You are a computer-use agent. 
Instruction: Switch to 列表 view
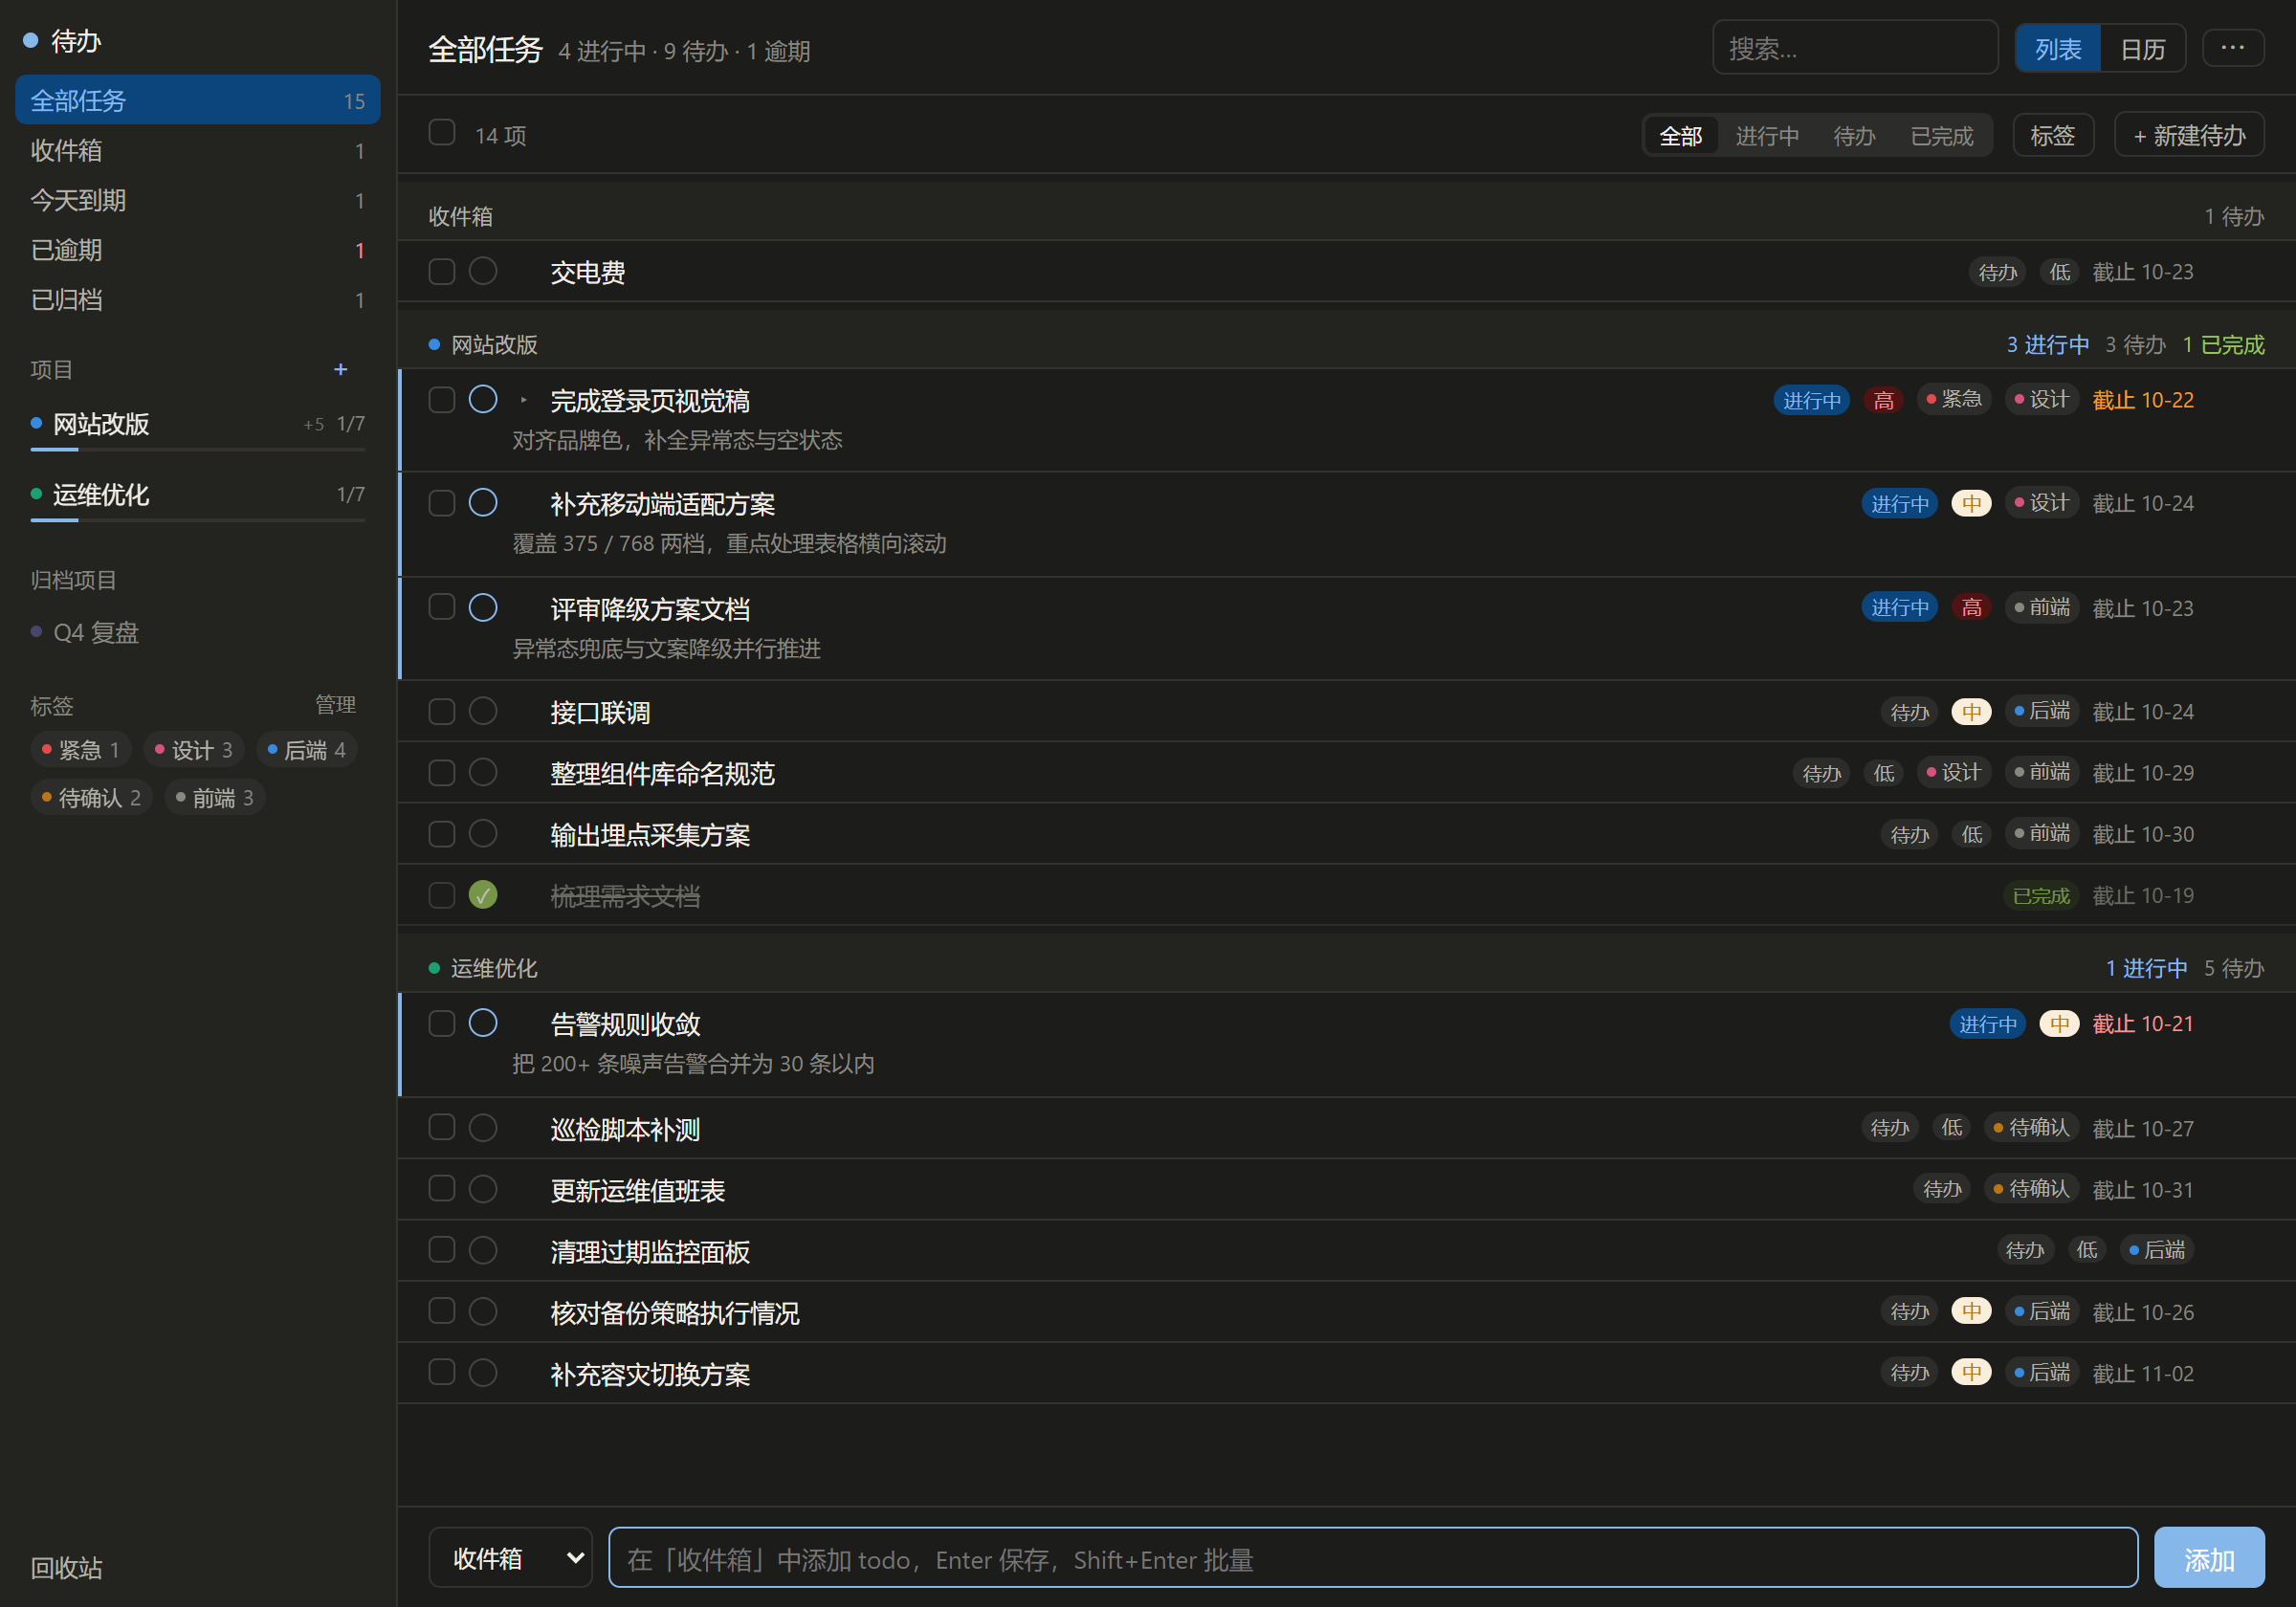tap(2058, 48)
